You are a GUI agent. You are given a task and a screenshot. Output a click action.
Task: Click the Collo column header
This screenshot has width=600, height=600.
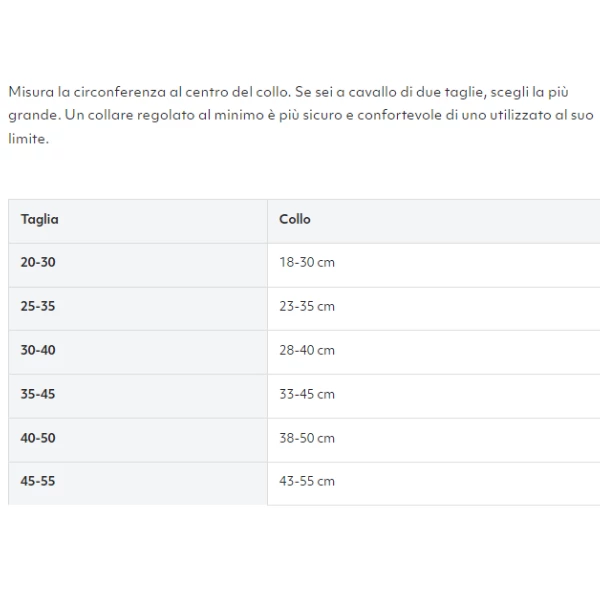[295, 219]
